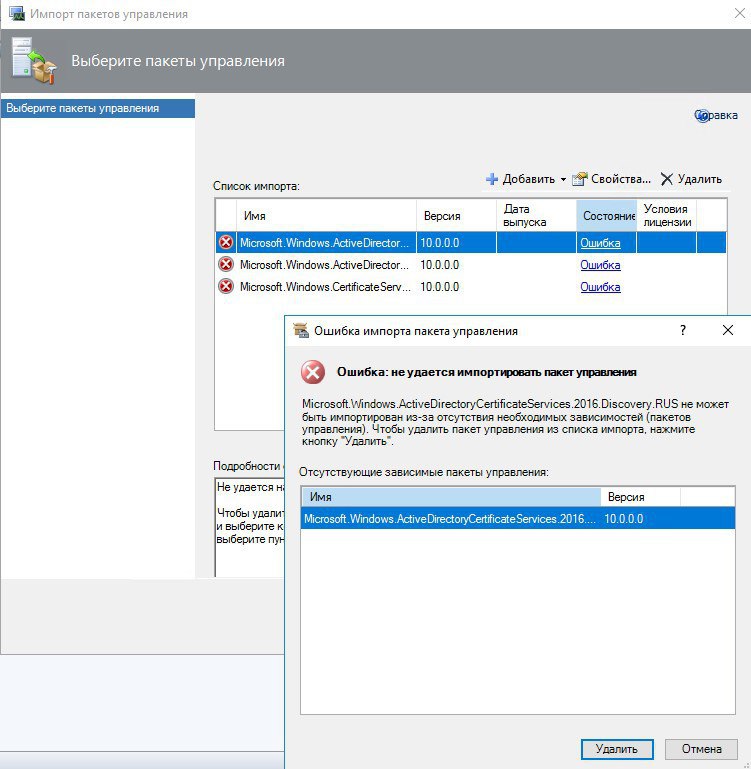This screenshot has width=751, height=769.
Task: Click Версия header in missing dependencies list
Action: click(x=640, y=497)
